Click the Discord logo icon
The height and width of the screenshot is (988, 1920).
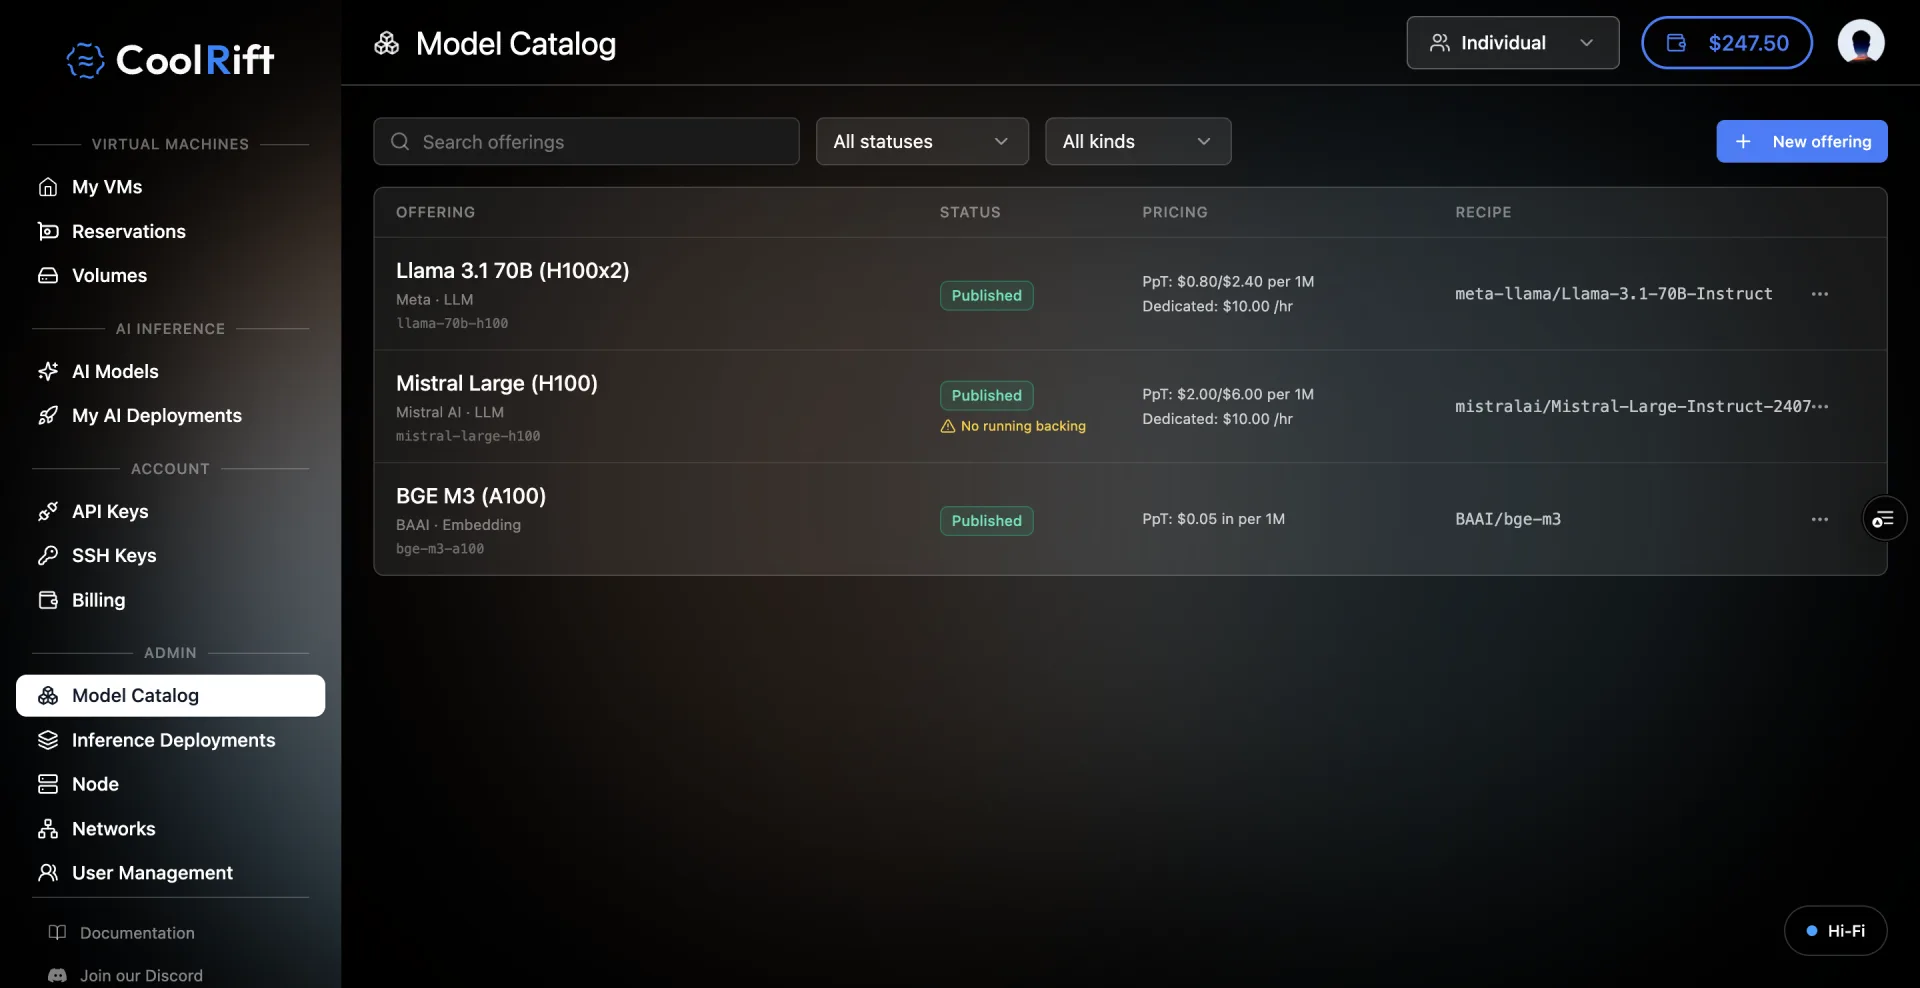[57, 975]
